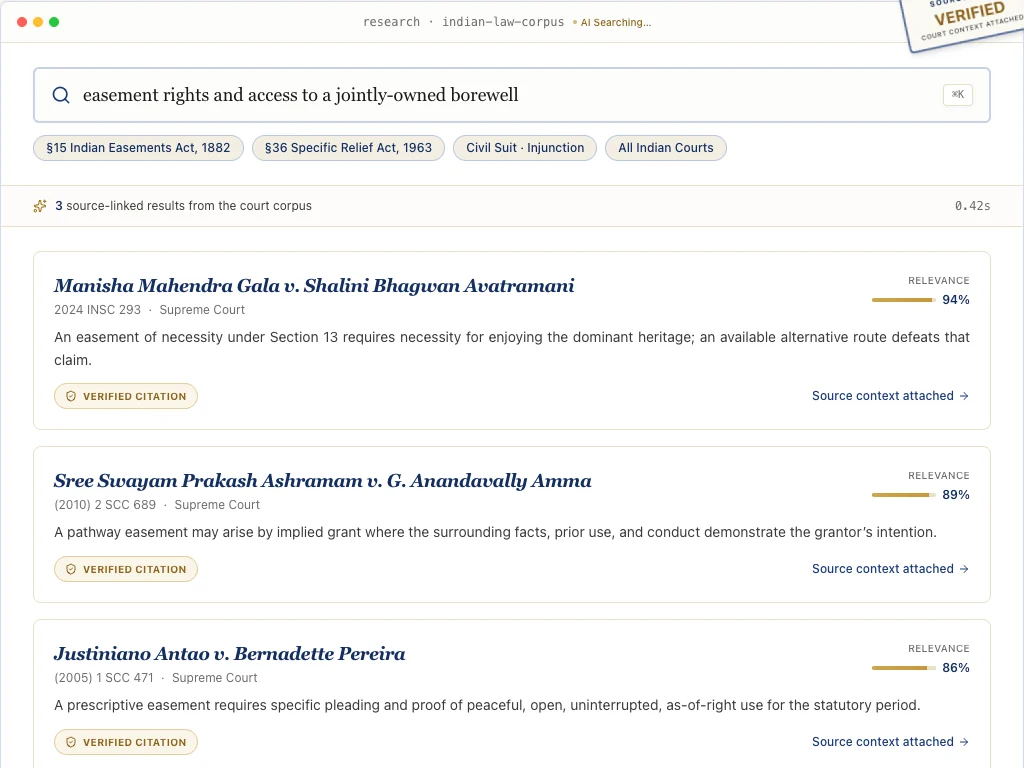
Task: Click the arrow beside Manisha Gala source context
Action: (x=964, y=396)
